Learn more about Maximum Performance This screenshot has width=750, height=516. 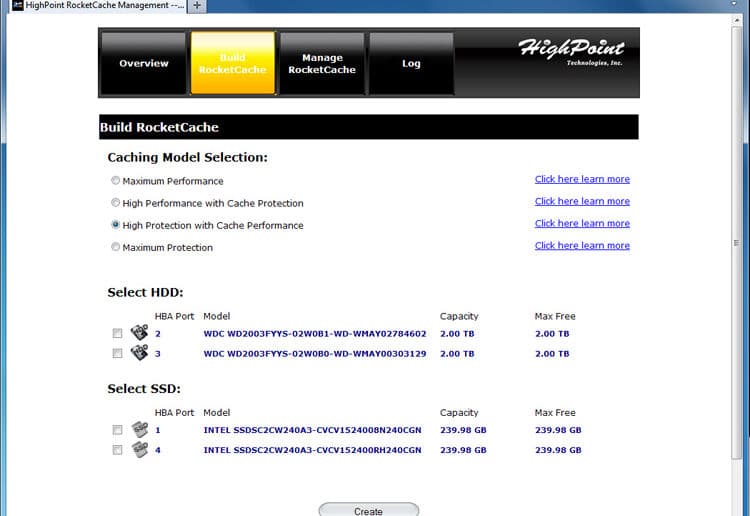coord(582,179)
